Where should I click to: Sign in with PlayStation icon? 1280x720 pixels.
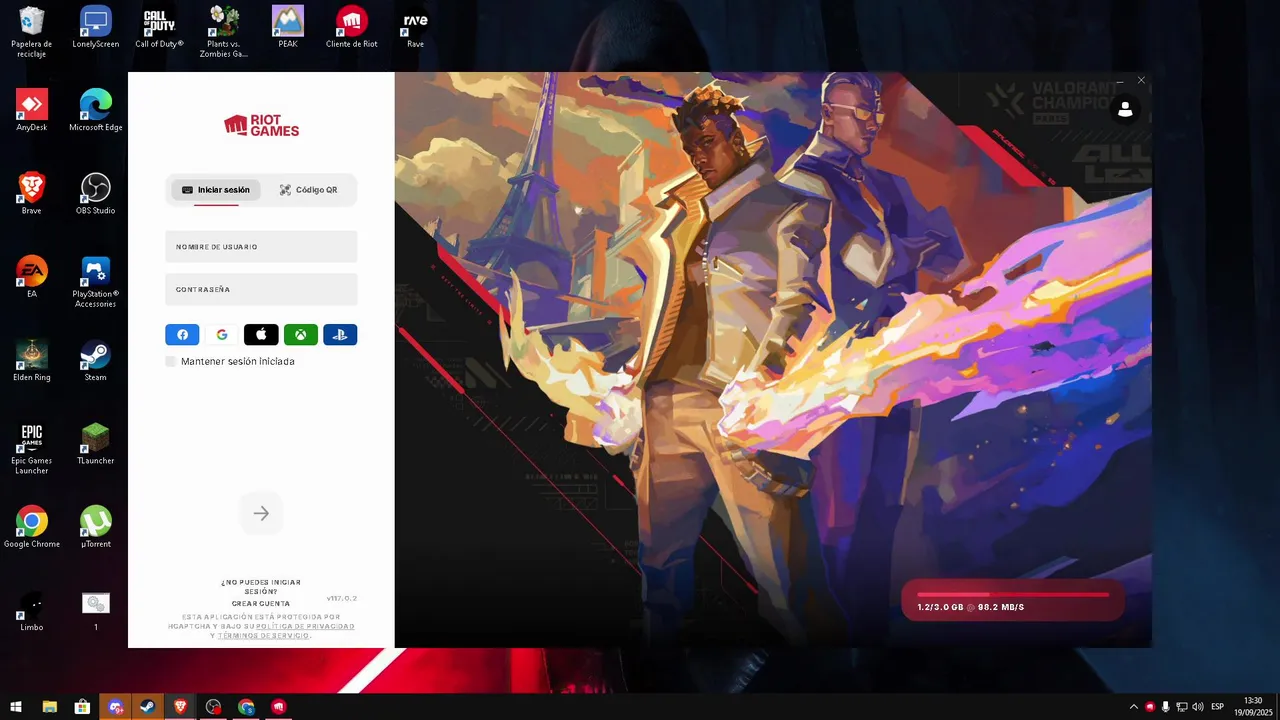340,335
